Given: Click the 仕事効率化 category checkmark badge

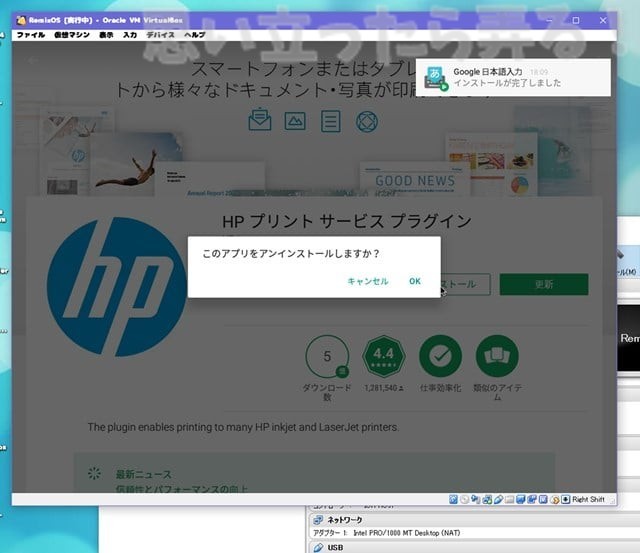Looking at the screenshot, I should tap(440, 356).
